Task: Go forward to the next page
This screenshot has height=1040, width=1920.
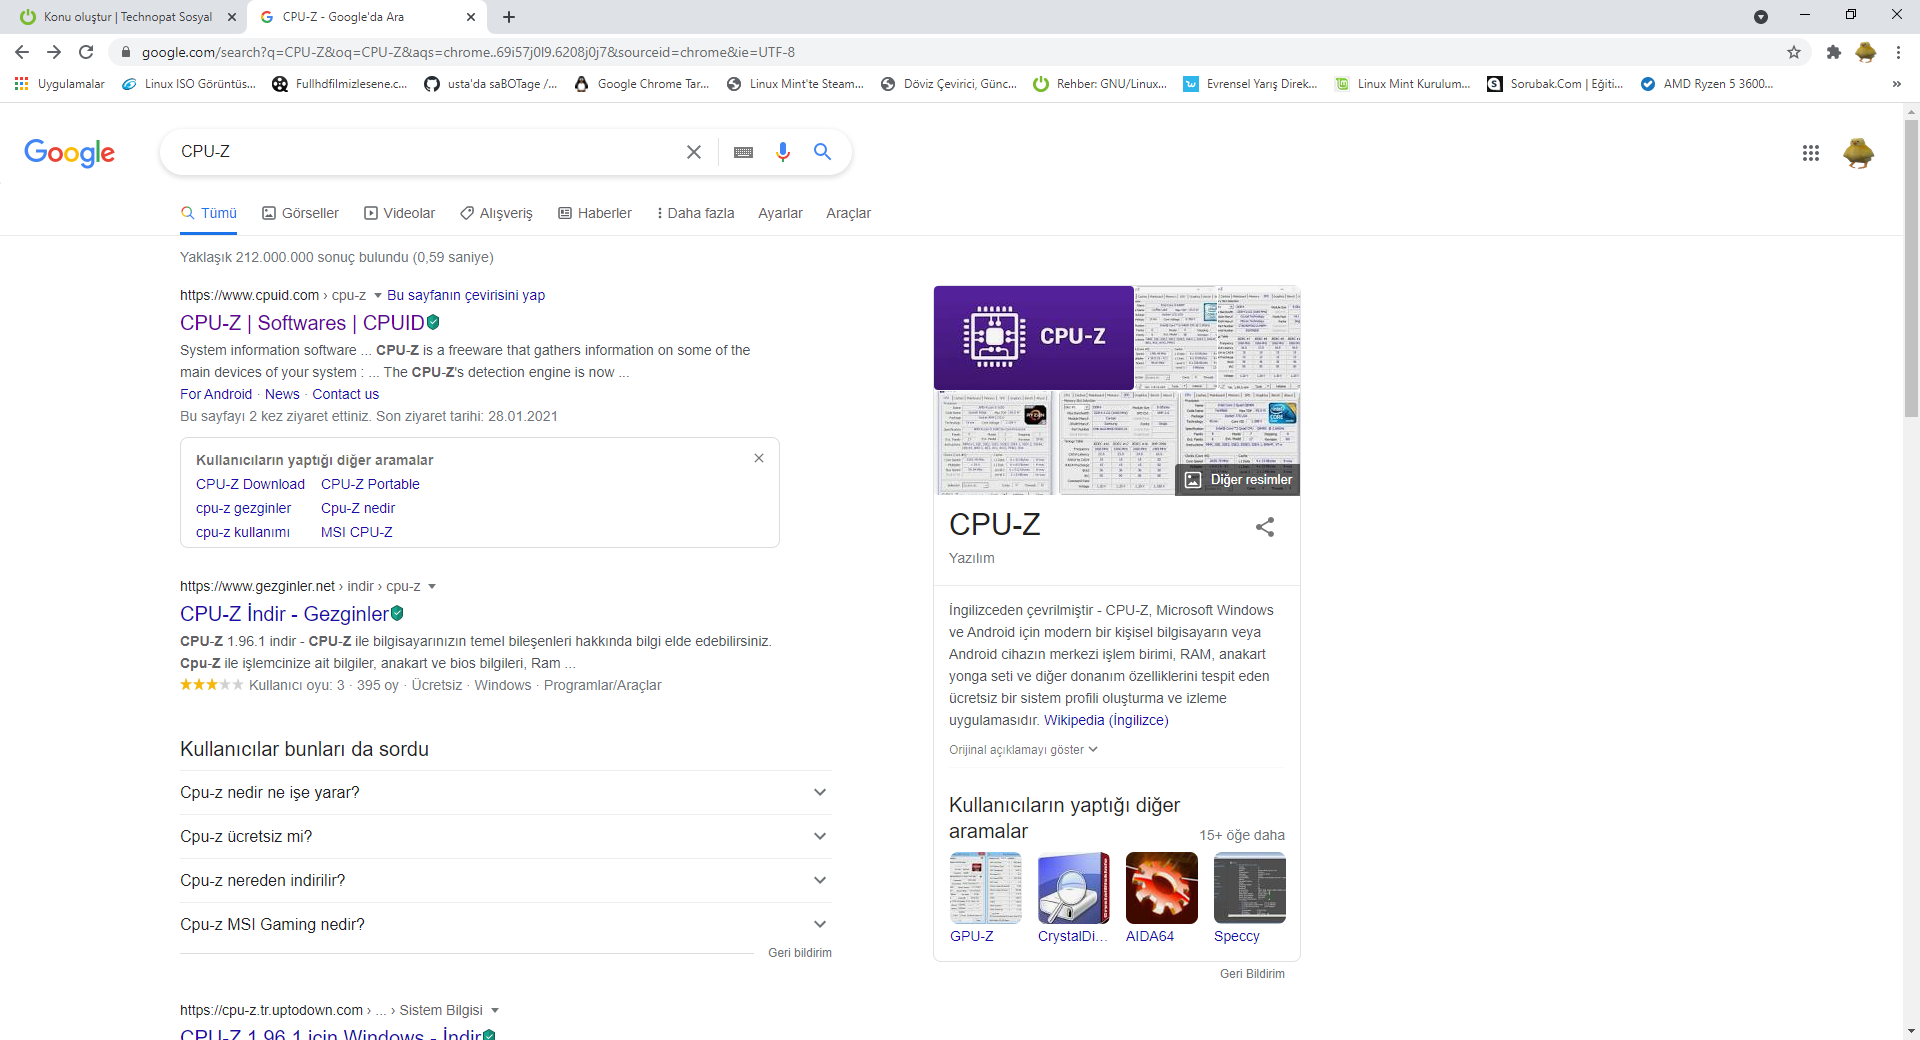Action: (x=54, y=52)
